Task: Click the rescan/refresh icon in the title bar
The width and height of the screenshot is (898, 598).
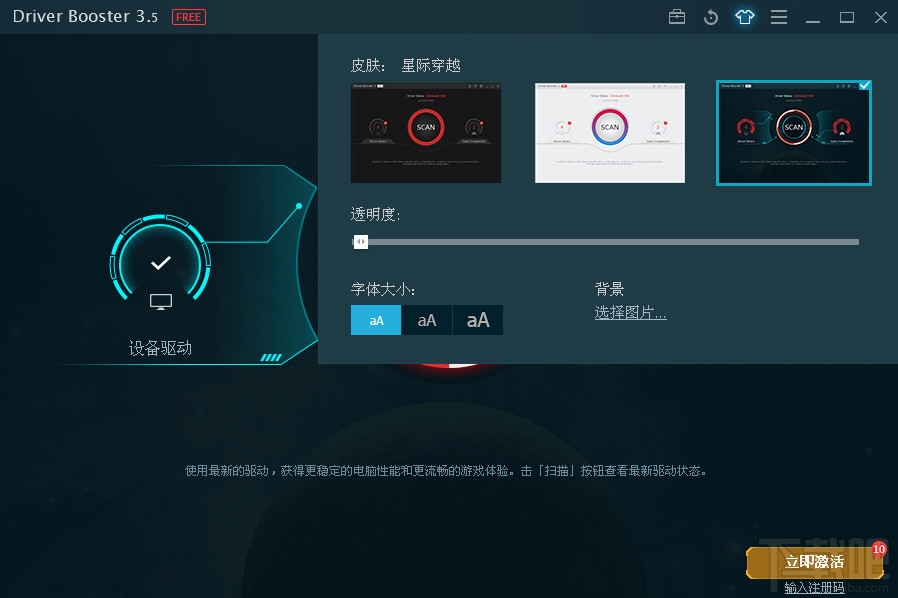Action: [x=710, y=16]
